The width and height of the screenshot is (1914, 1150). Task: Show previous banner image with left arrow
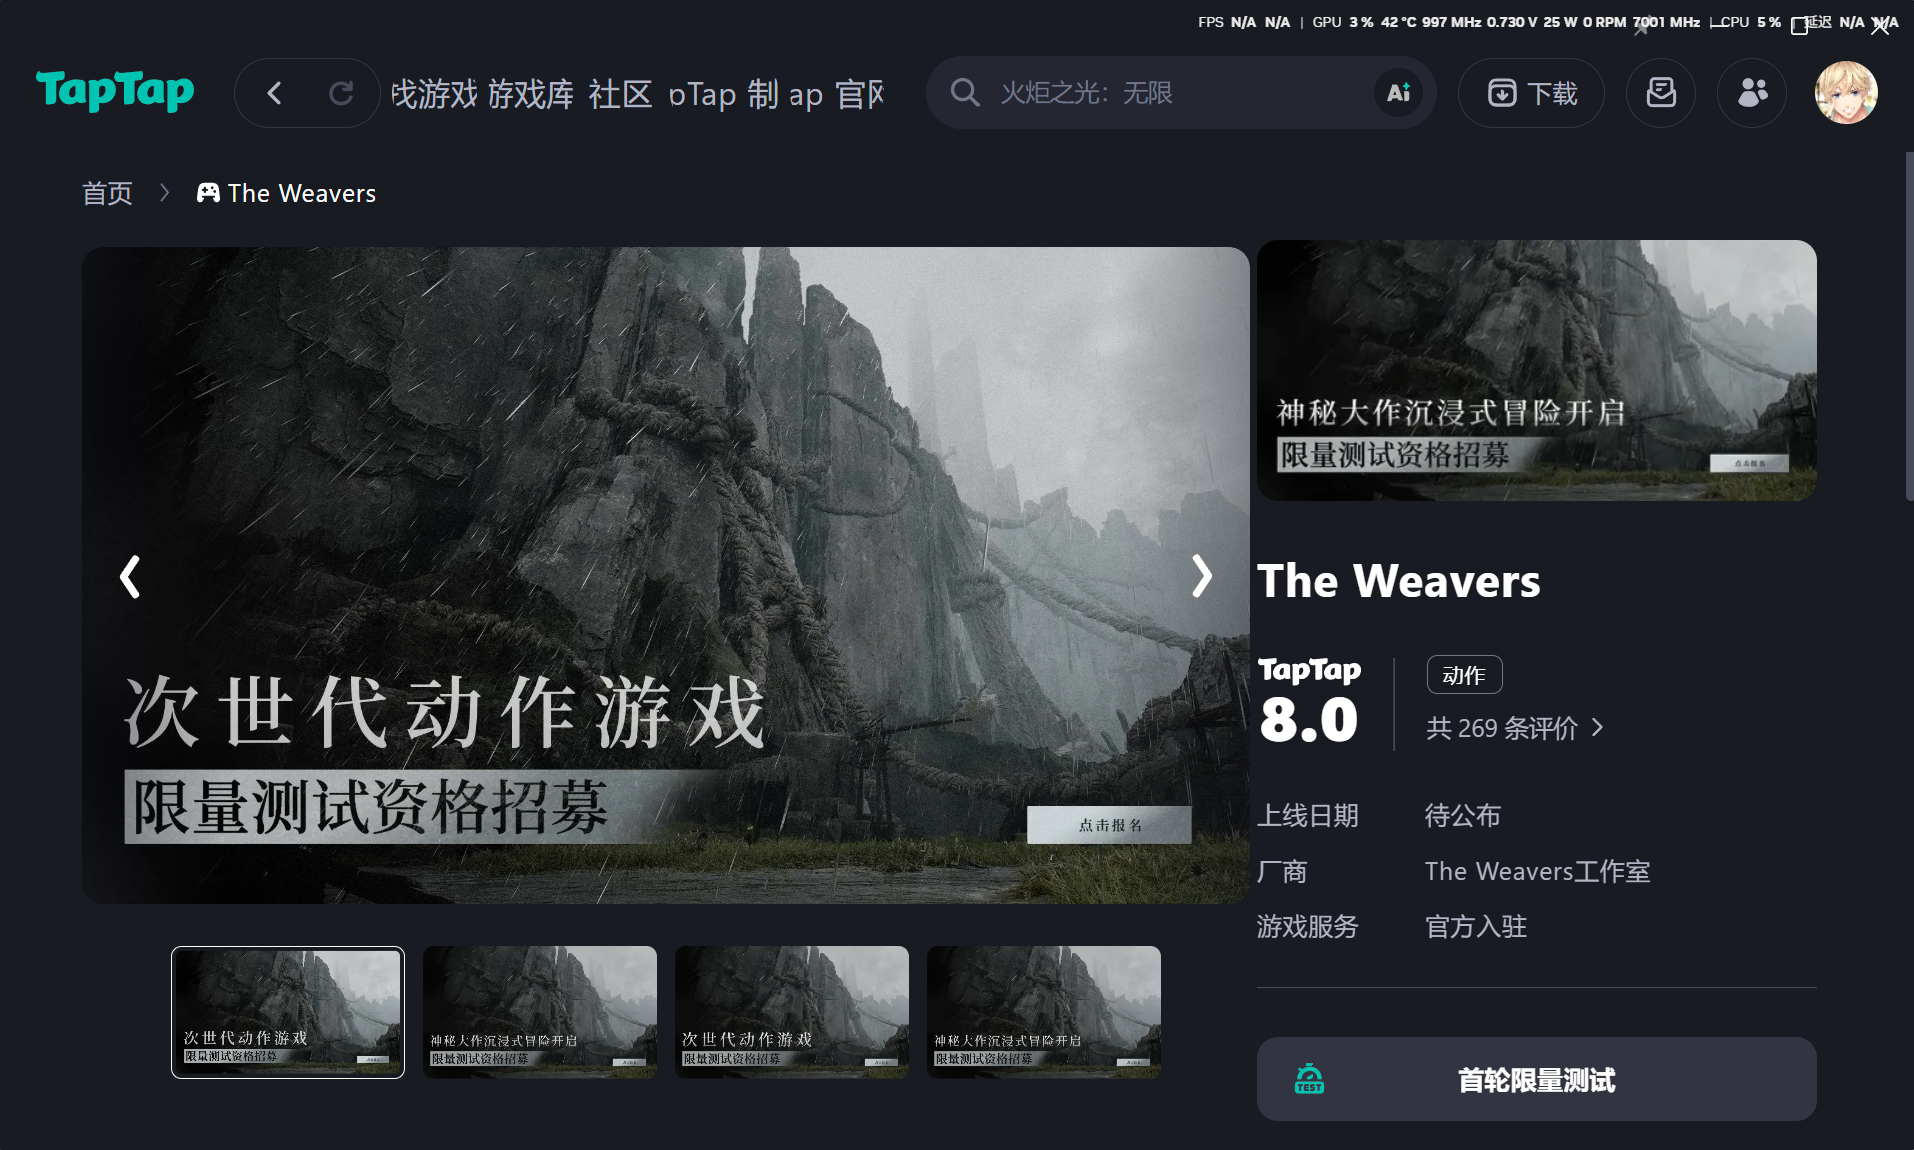coord(130,576)
